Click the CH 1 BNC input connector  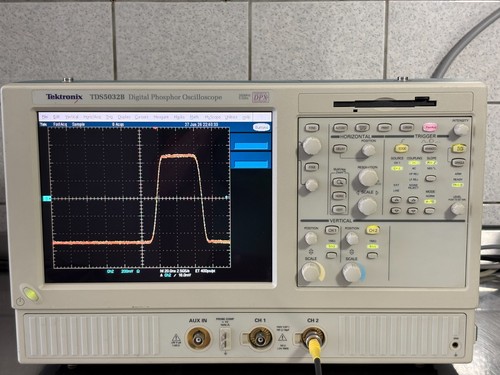[260, 338]
